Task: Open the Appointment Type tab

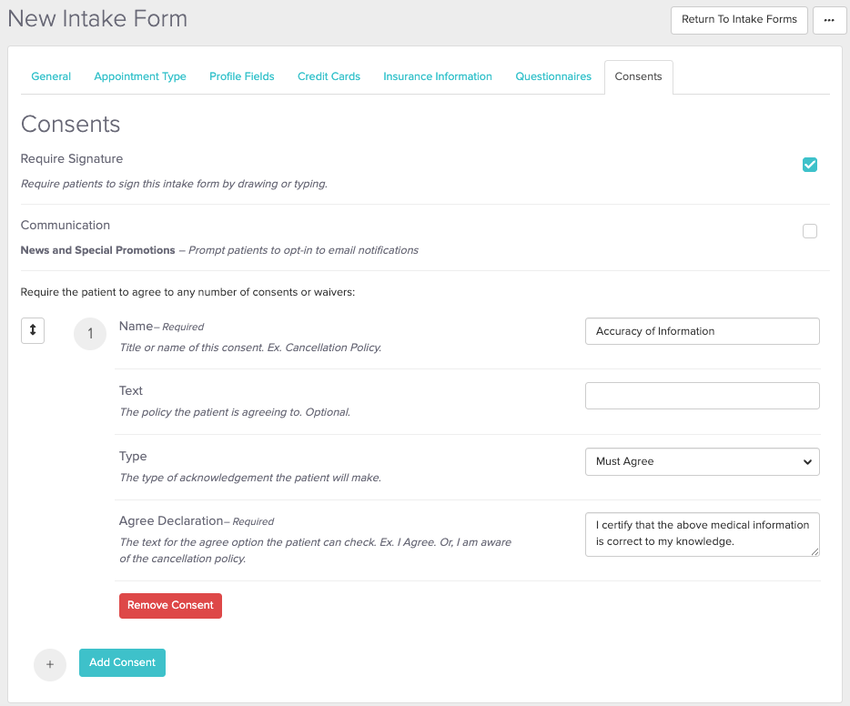Action: 140,76
